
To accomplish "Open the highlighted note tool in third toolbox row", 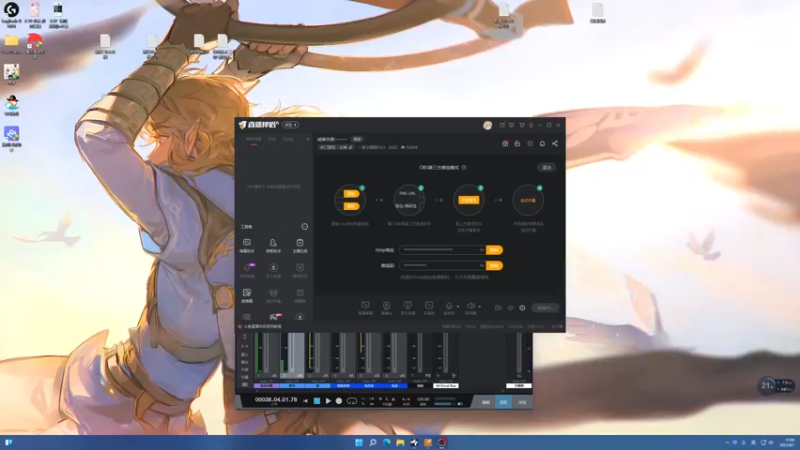I will coord(247,295).
